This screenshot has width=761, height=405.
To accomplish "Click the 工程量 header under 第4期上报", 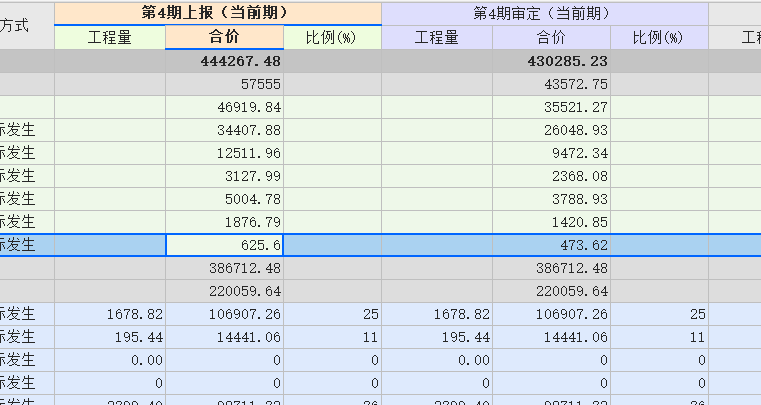I will [x=110, y=37].
